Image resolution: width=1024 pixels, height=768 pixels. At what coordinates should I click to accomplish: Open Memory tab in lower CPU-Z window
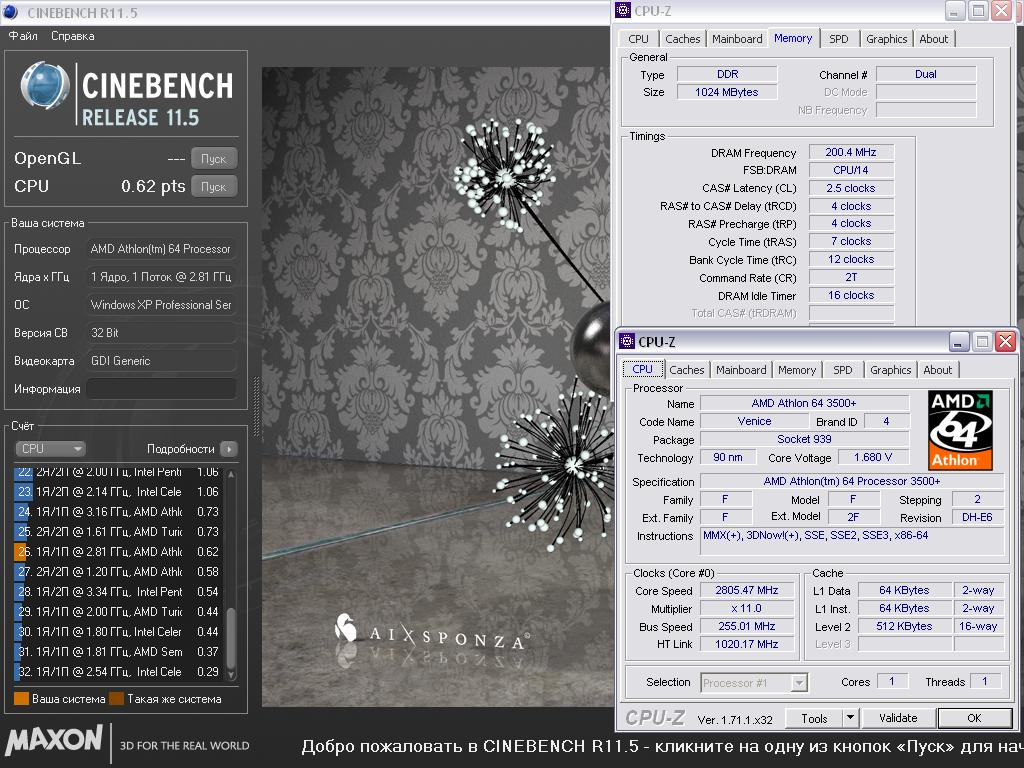(797, 370)
